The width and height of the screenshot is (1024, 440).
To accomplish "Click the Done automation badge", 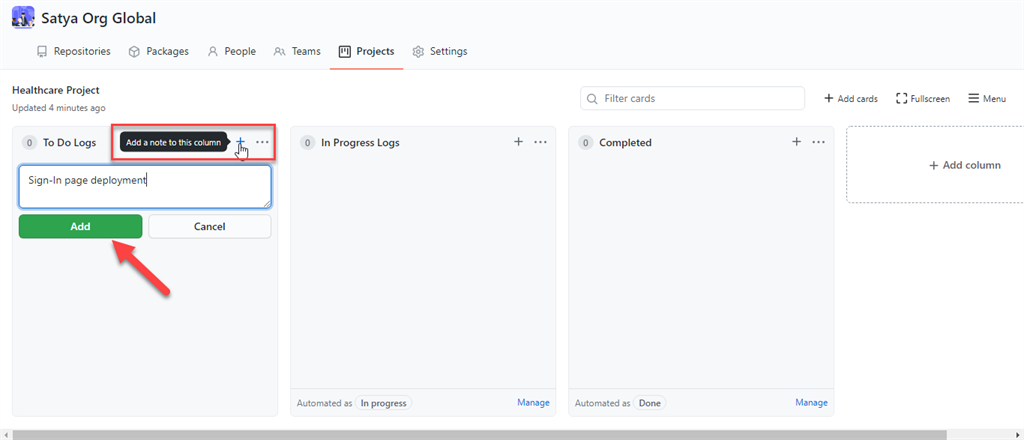I will [650, 403].
